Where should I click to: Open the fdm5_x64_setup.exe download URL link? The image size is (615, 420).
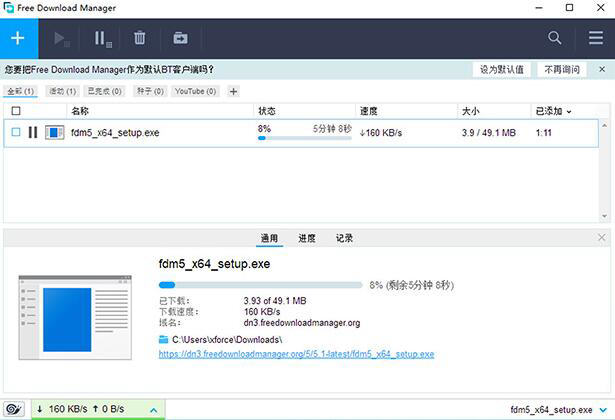click(x=296, y=354)
